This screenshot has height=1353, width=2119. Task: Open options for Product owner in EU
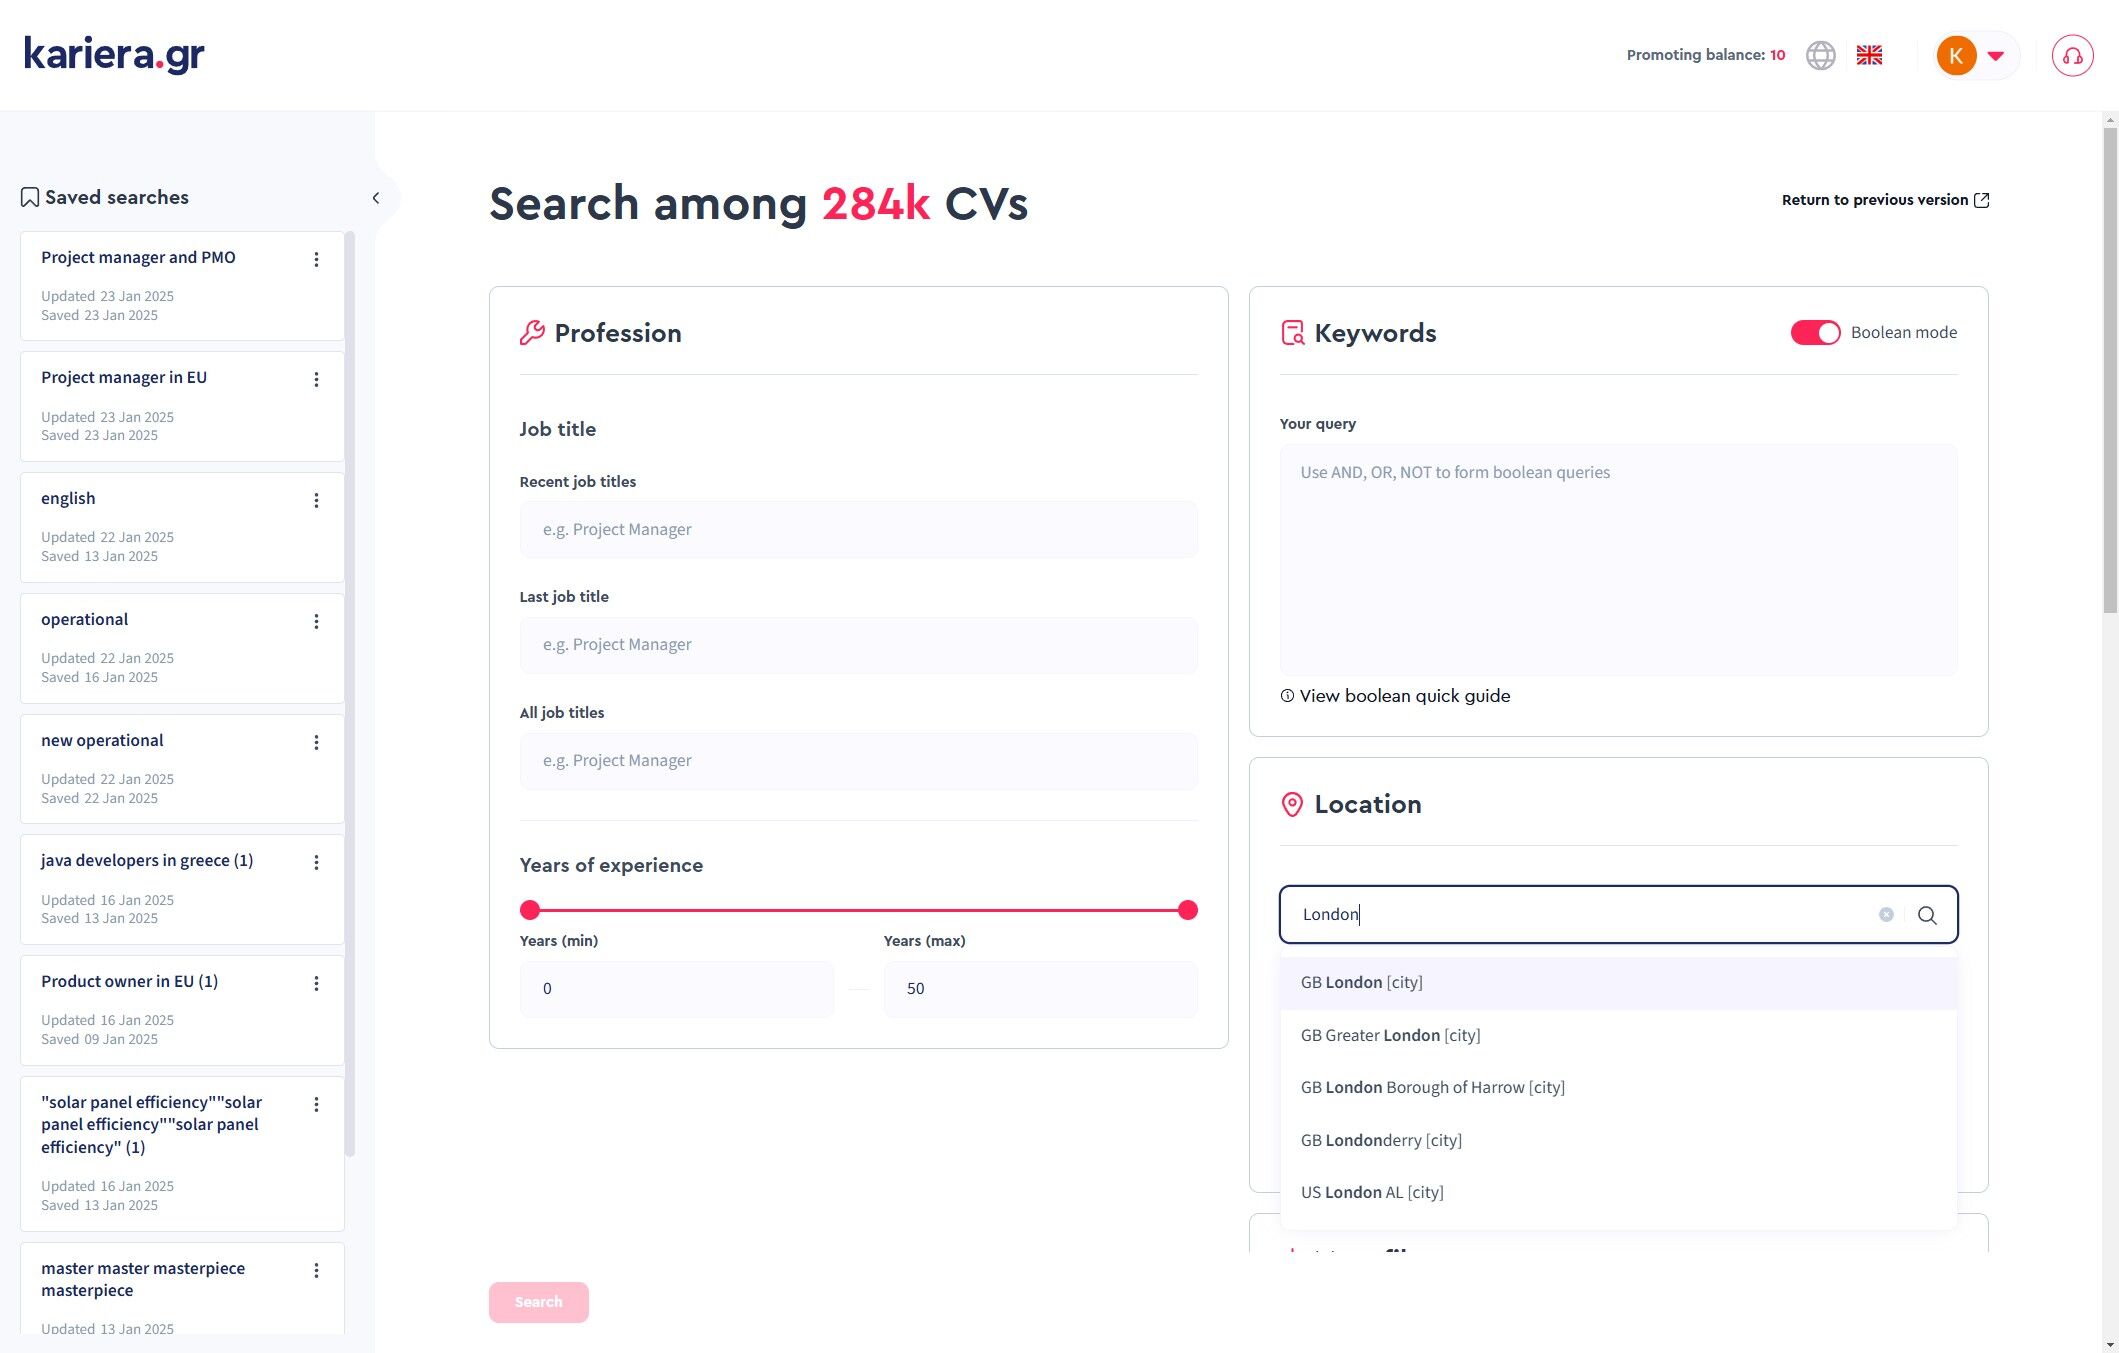[x=316, y=984]
